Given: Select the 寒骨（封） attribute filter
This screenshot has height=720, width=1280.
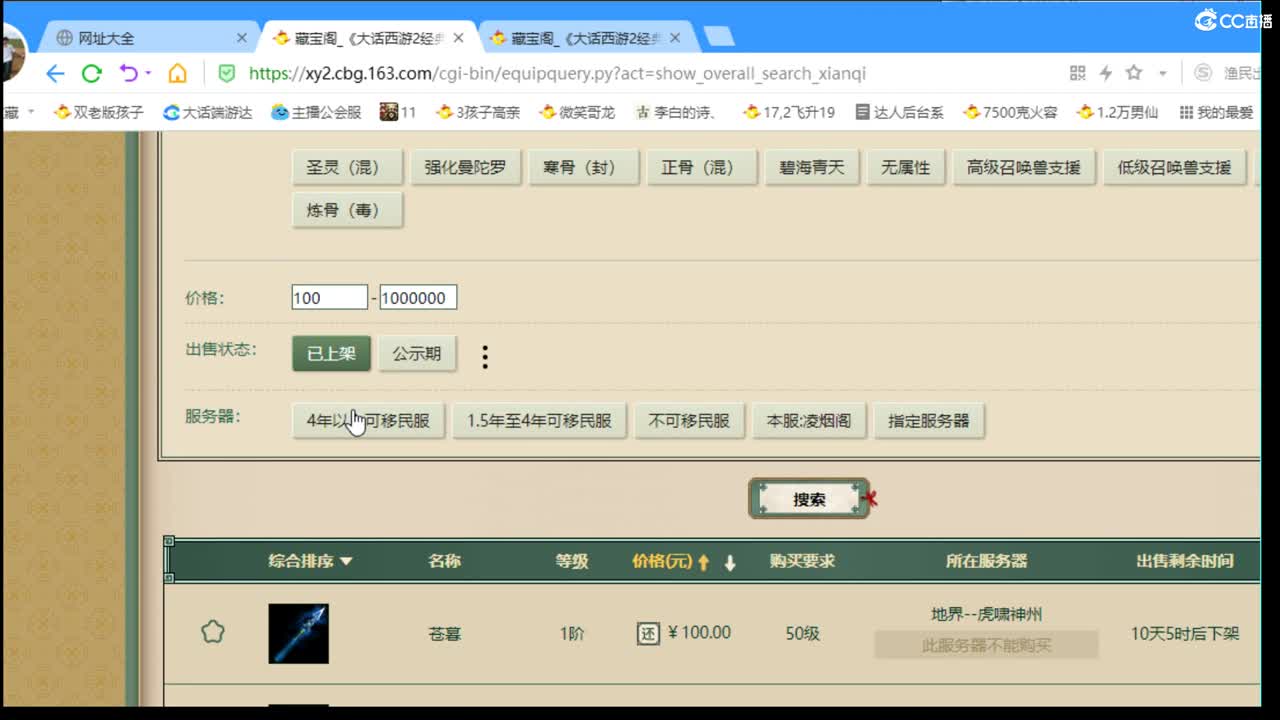Looking at the screenshot, I should (583, 168).
